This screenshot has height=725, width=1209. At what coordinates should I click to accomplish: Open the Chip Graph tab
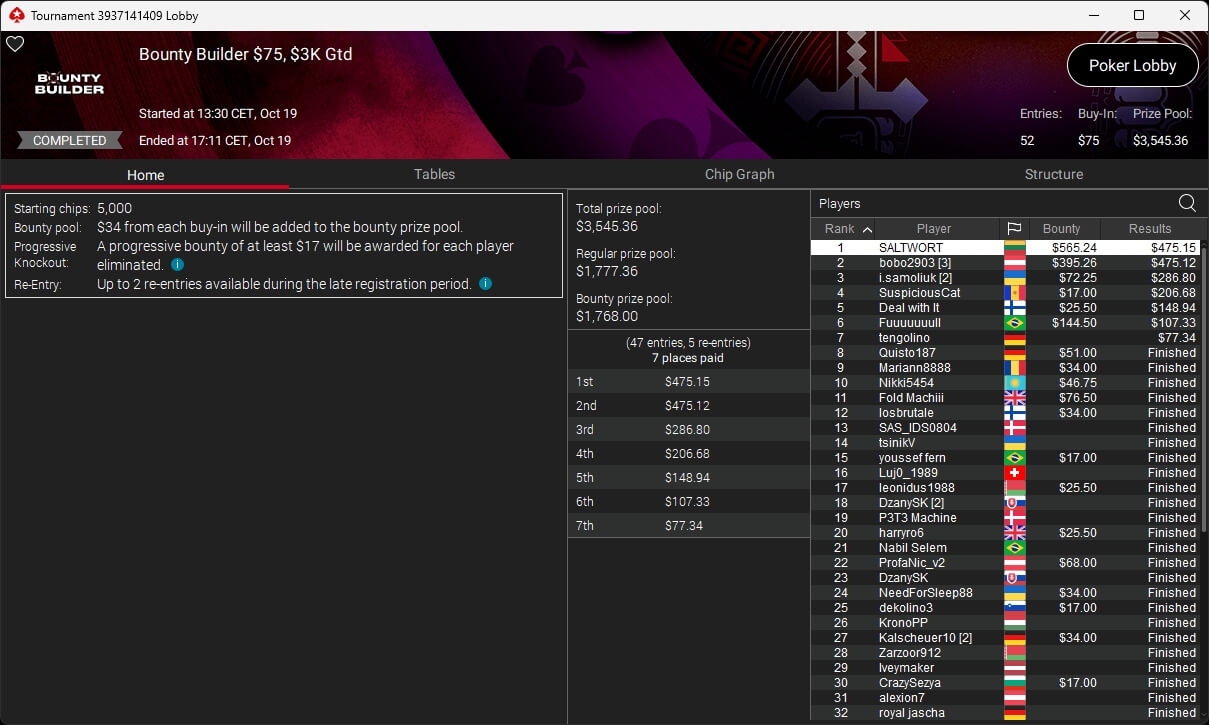(739, 174)
